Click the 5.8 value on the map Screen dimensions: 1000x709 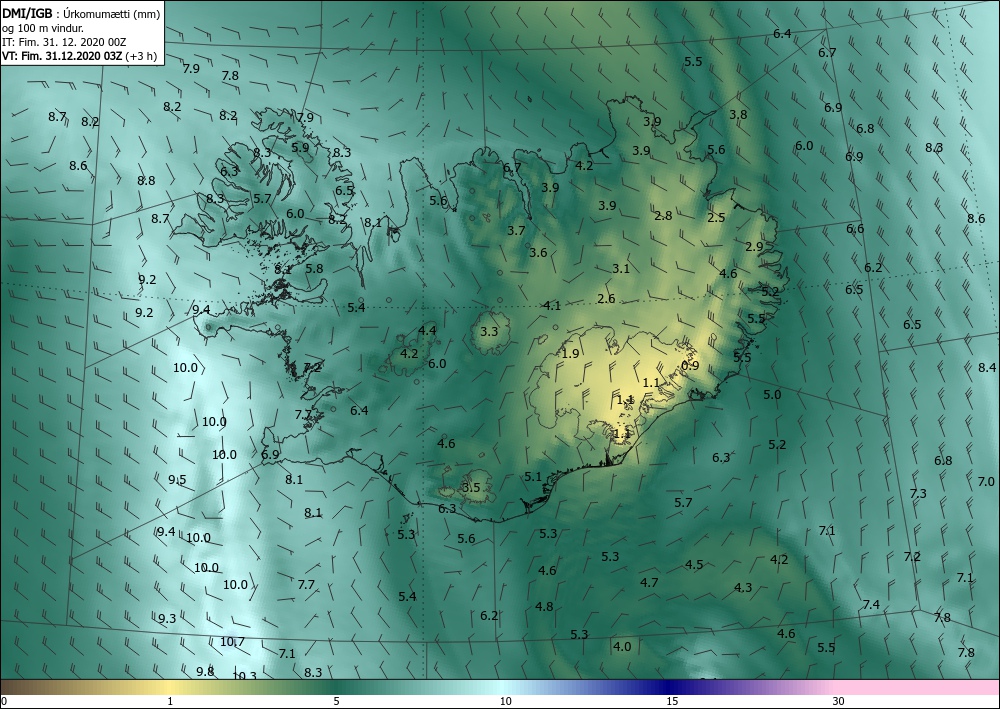314,268
